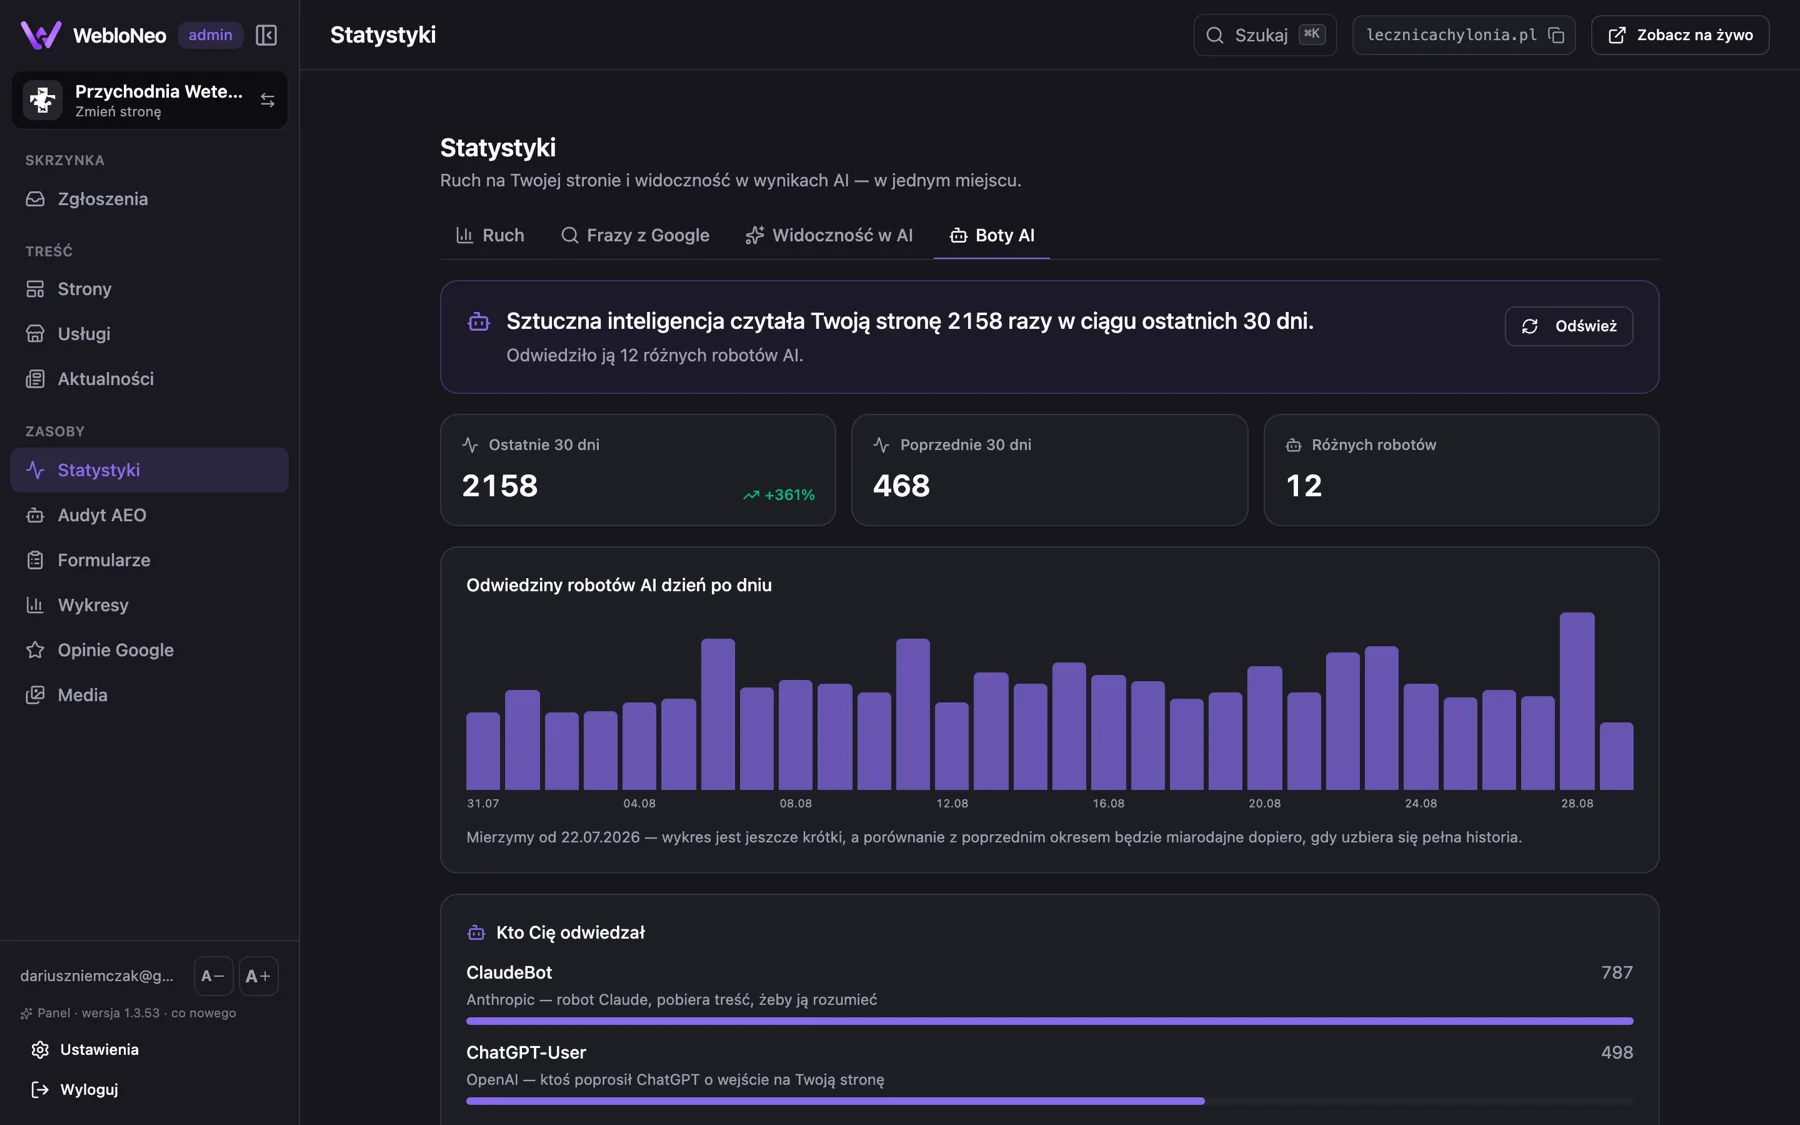The image size is (1800, 1125).
Task: Focus the Szukaj search field
Action: (1265, 35)
